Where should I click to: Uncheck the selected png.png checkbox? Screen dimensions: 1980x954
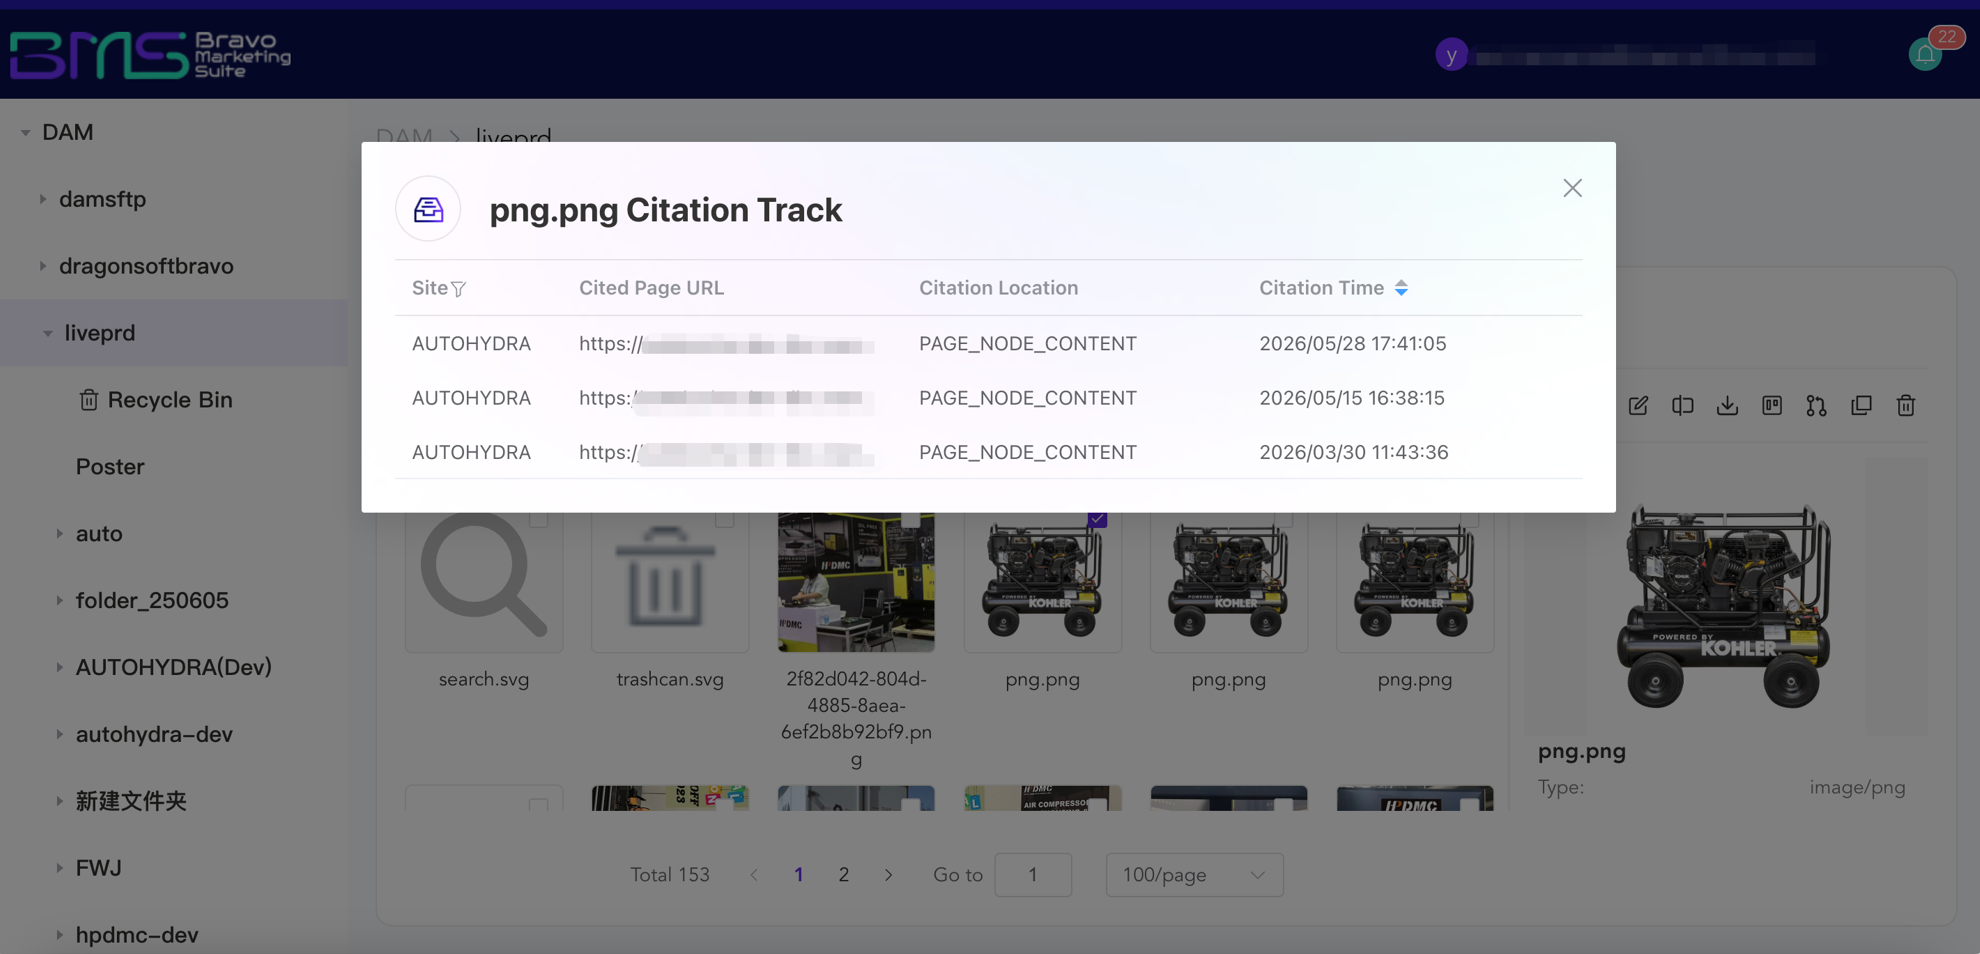[1097, 519]
